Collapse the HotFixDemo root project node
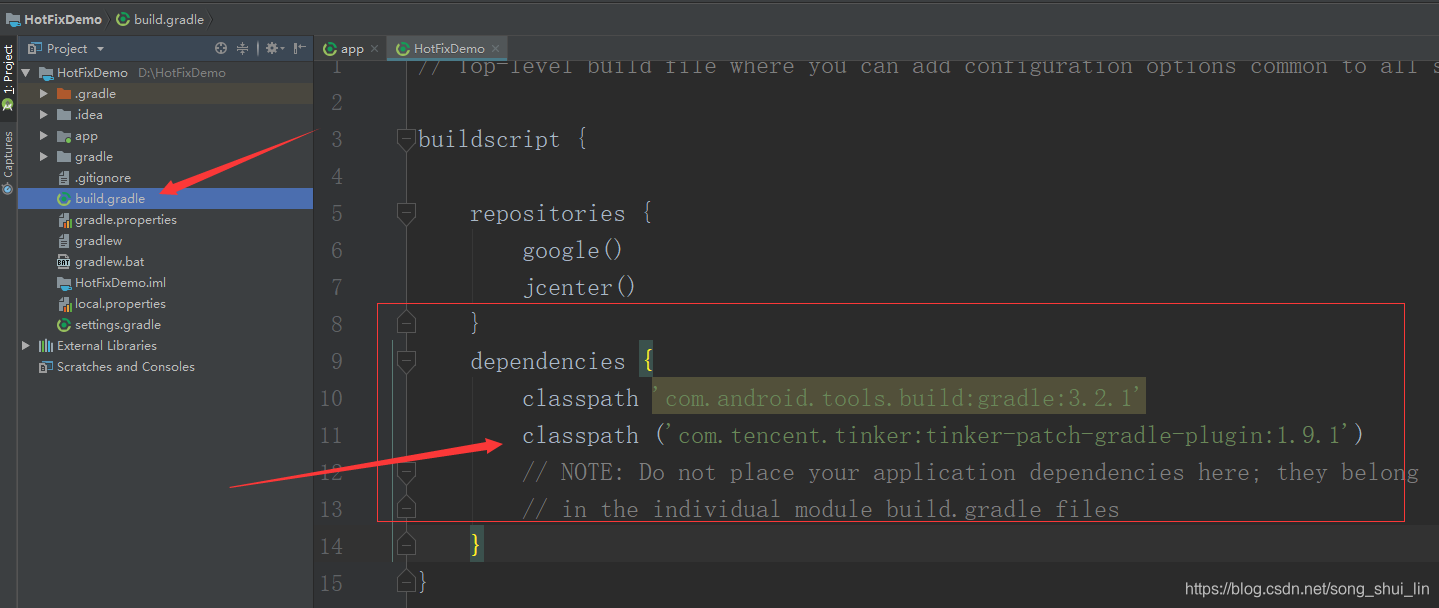The height and width of the screenshot is (608, 1439). pyautogui.click(x=26, y=73)
